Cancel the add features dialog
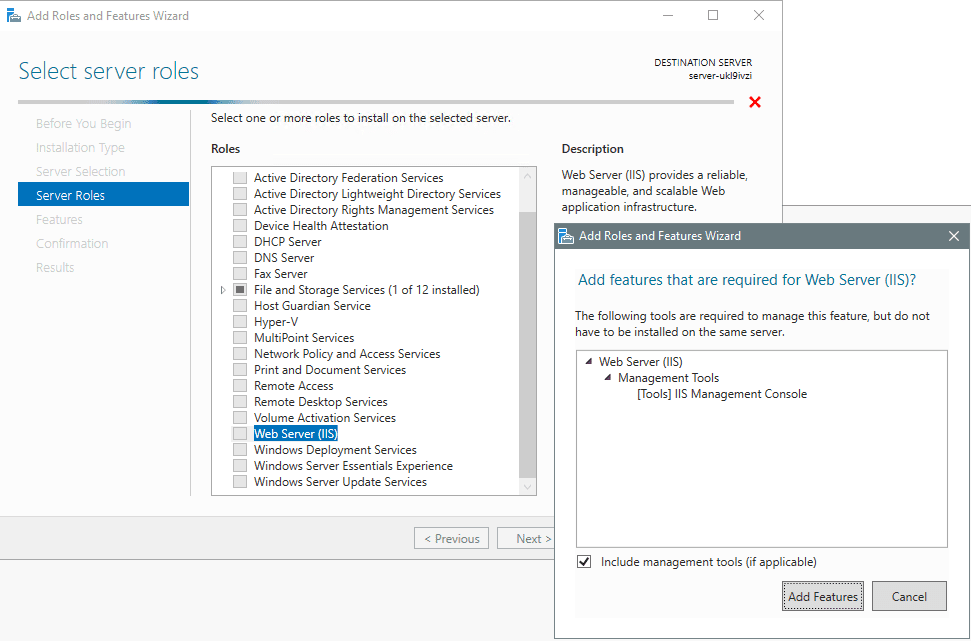The image size is (971, 641). point(909,596)
